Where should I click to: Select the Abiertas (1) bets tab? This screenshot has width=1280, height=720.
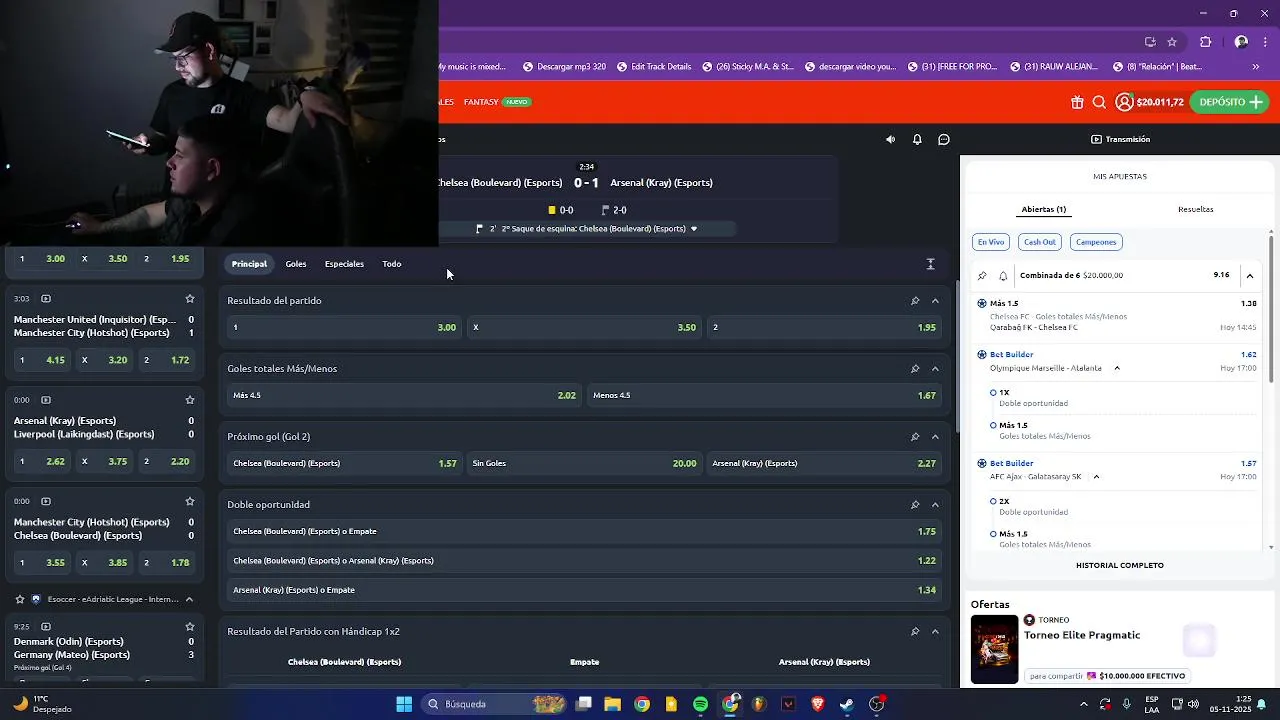pos(1044,209)
